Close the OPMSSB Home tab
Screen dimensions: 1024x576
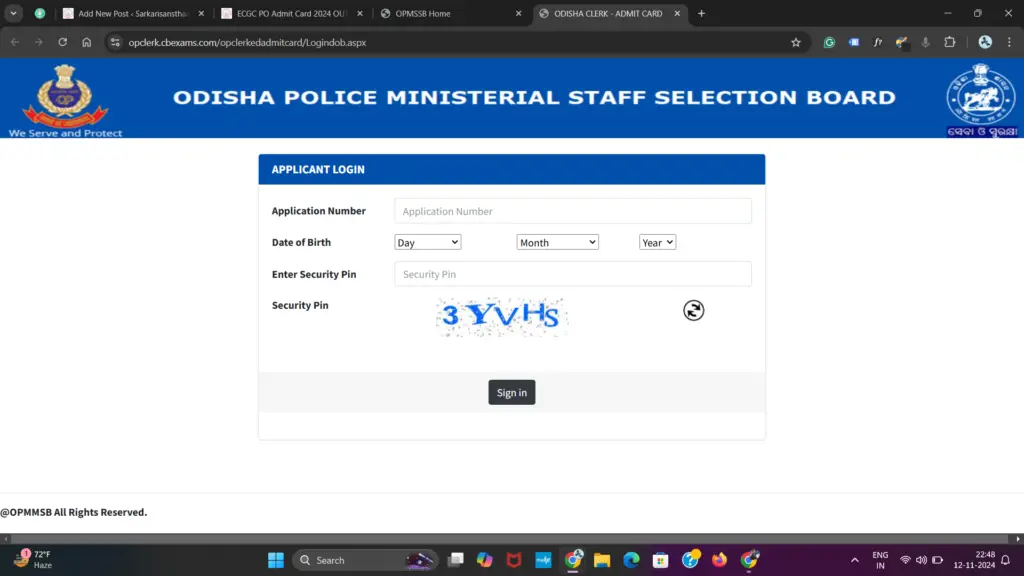(x=519, y=13)
